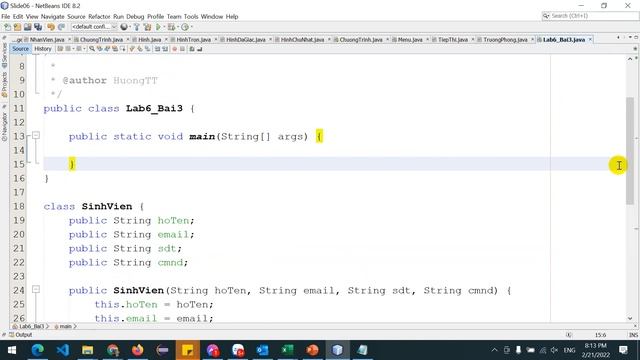Open the Profile Project dropdown arrow
The image size is (640, 360).
point(191,27)
